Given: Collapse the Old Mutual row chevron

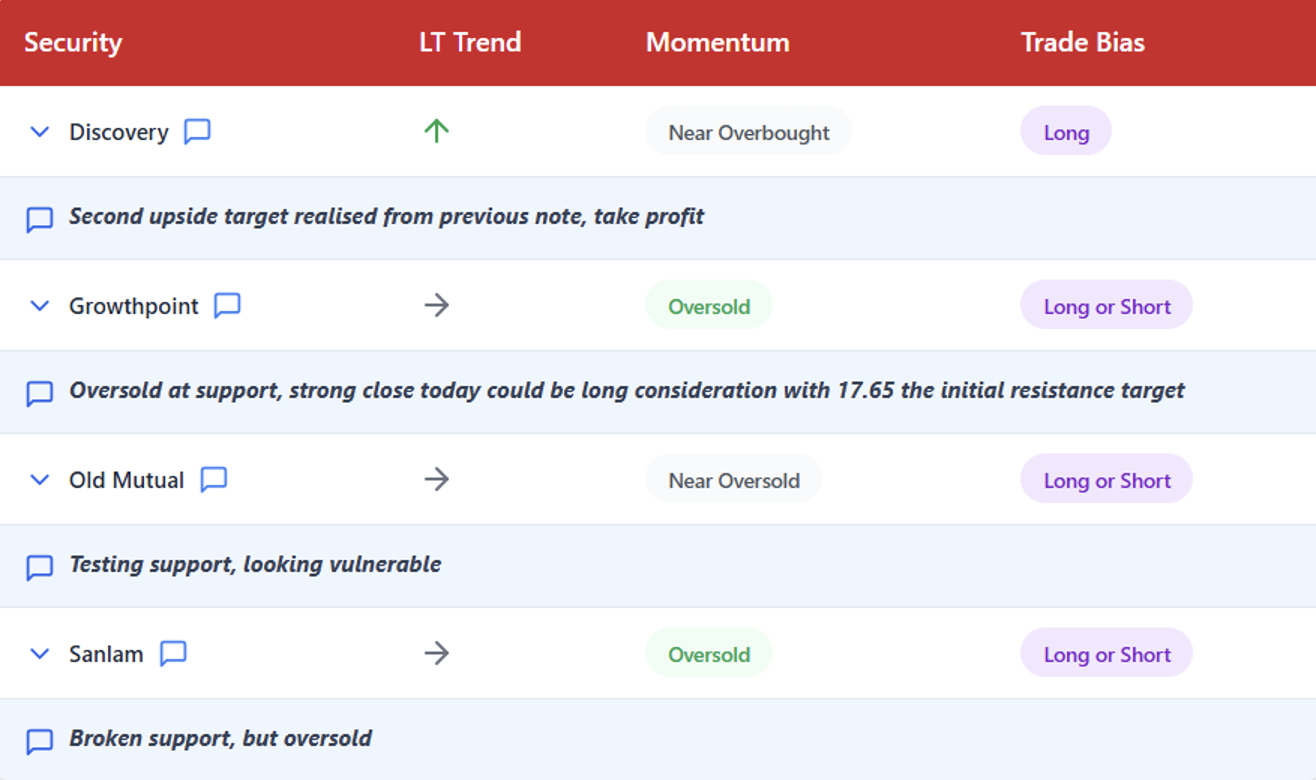Looking at the screenshot, I should (x=39, y=480).
